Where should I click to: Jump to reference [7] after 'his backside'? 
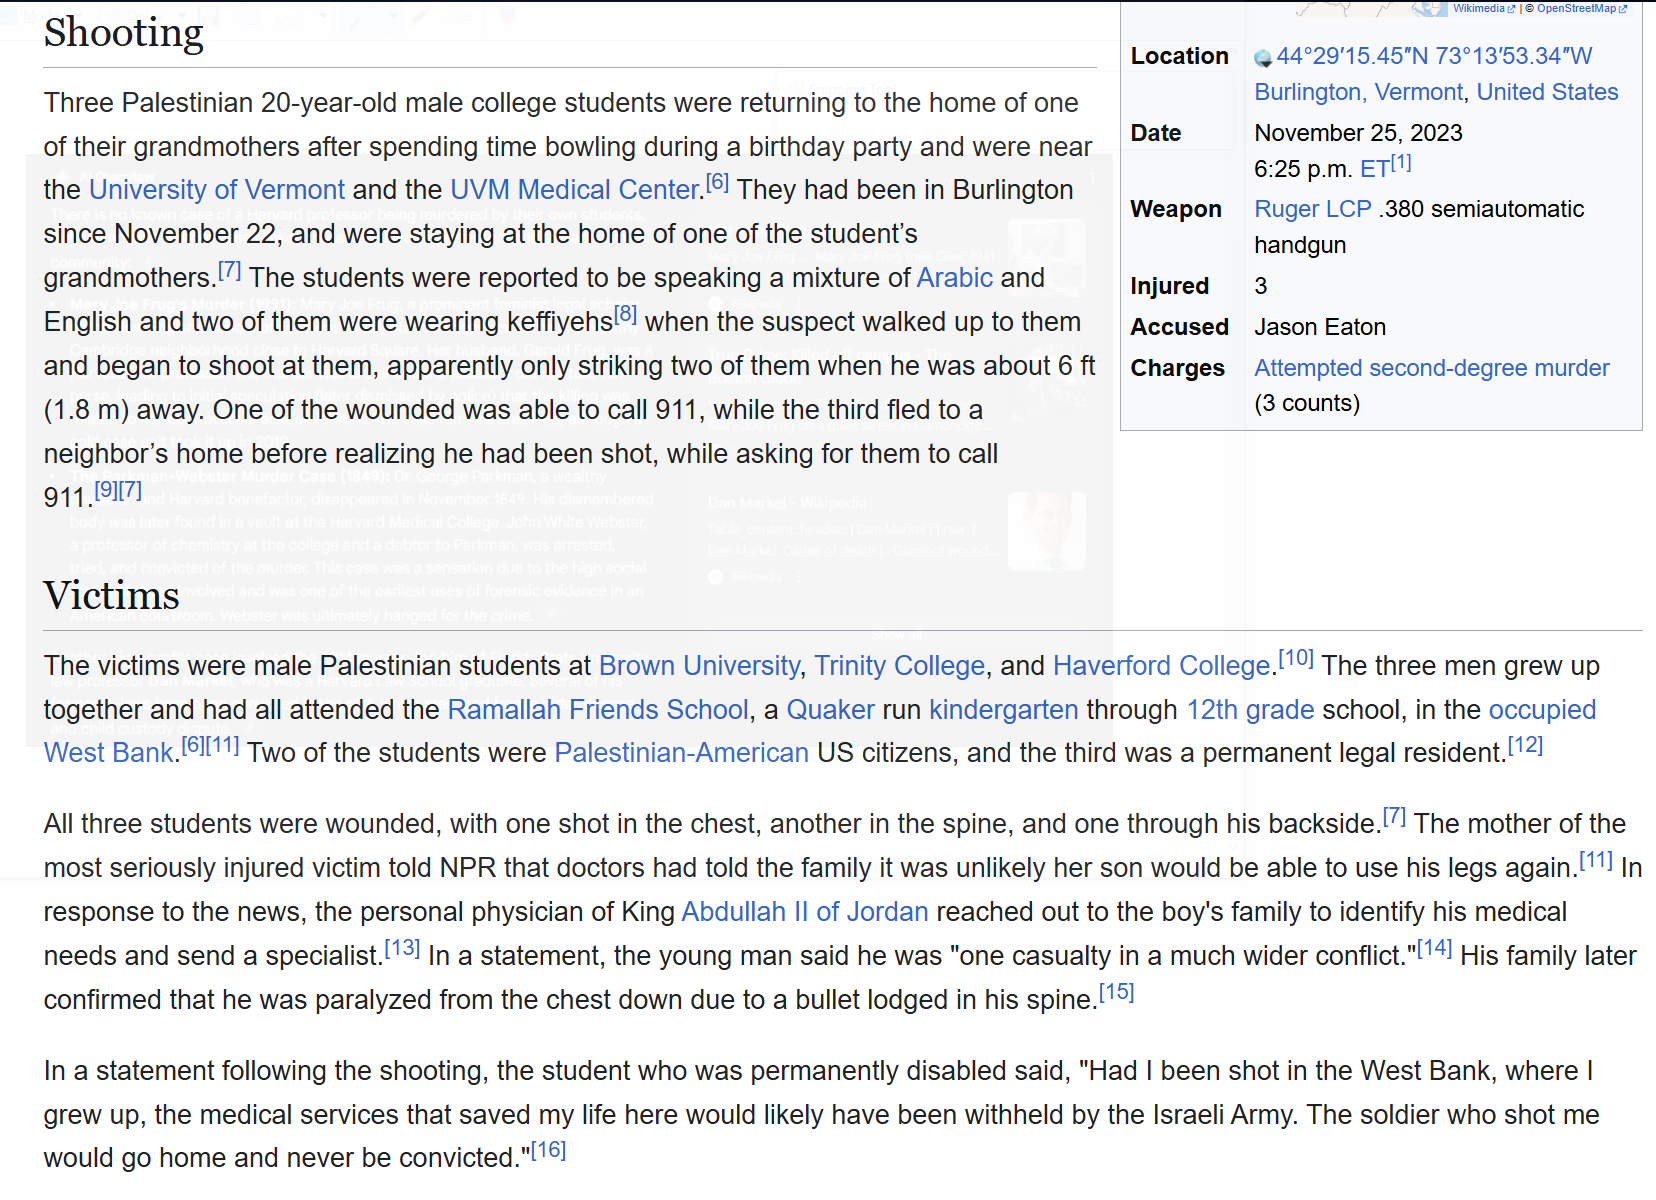coord(1394,816)
